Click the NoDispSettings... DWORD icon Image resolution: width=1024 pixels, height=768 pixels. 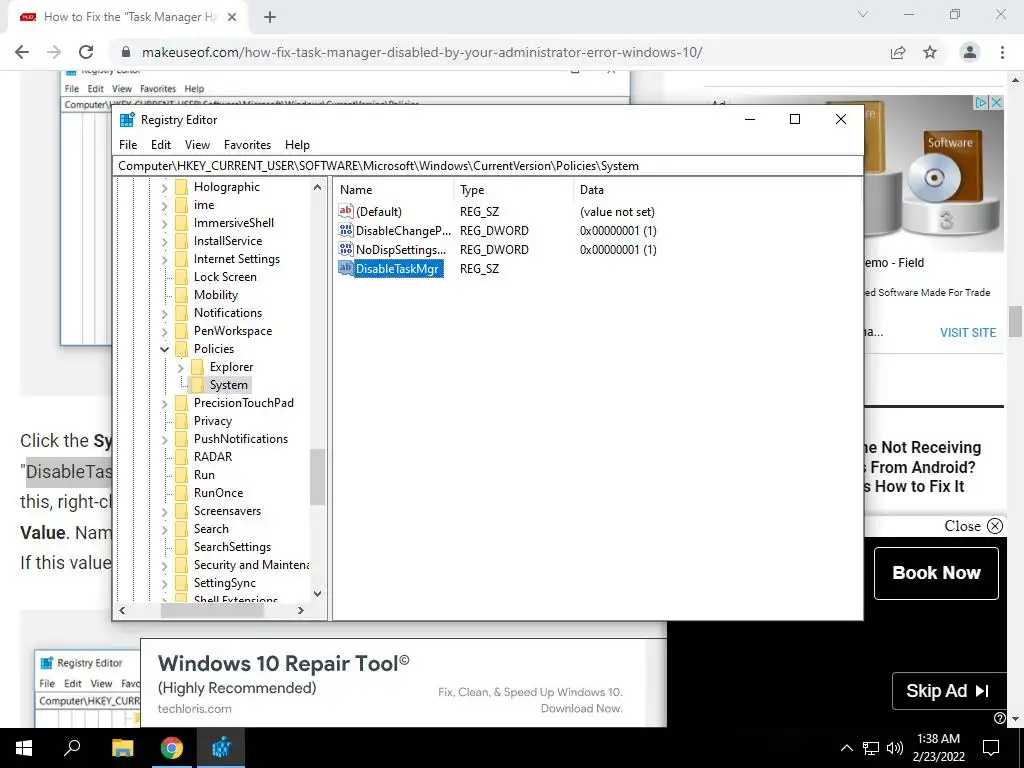click(x=345, y=249)
